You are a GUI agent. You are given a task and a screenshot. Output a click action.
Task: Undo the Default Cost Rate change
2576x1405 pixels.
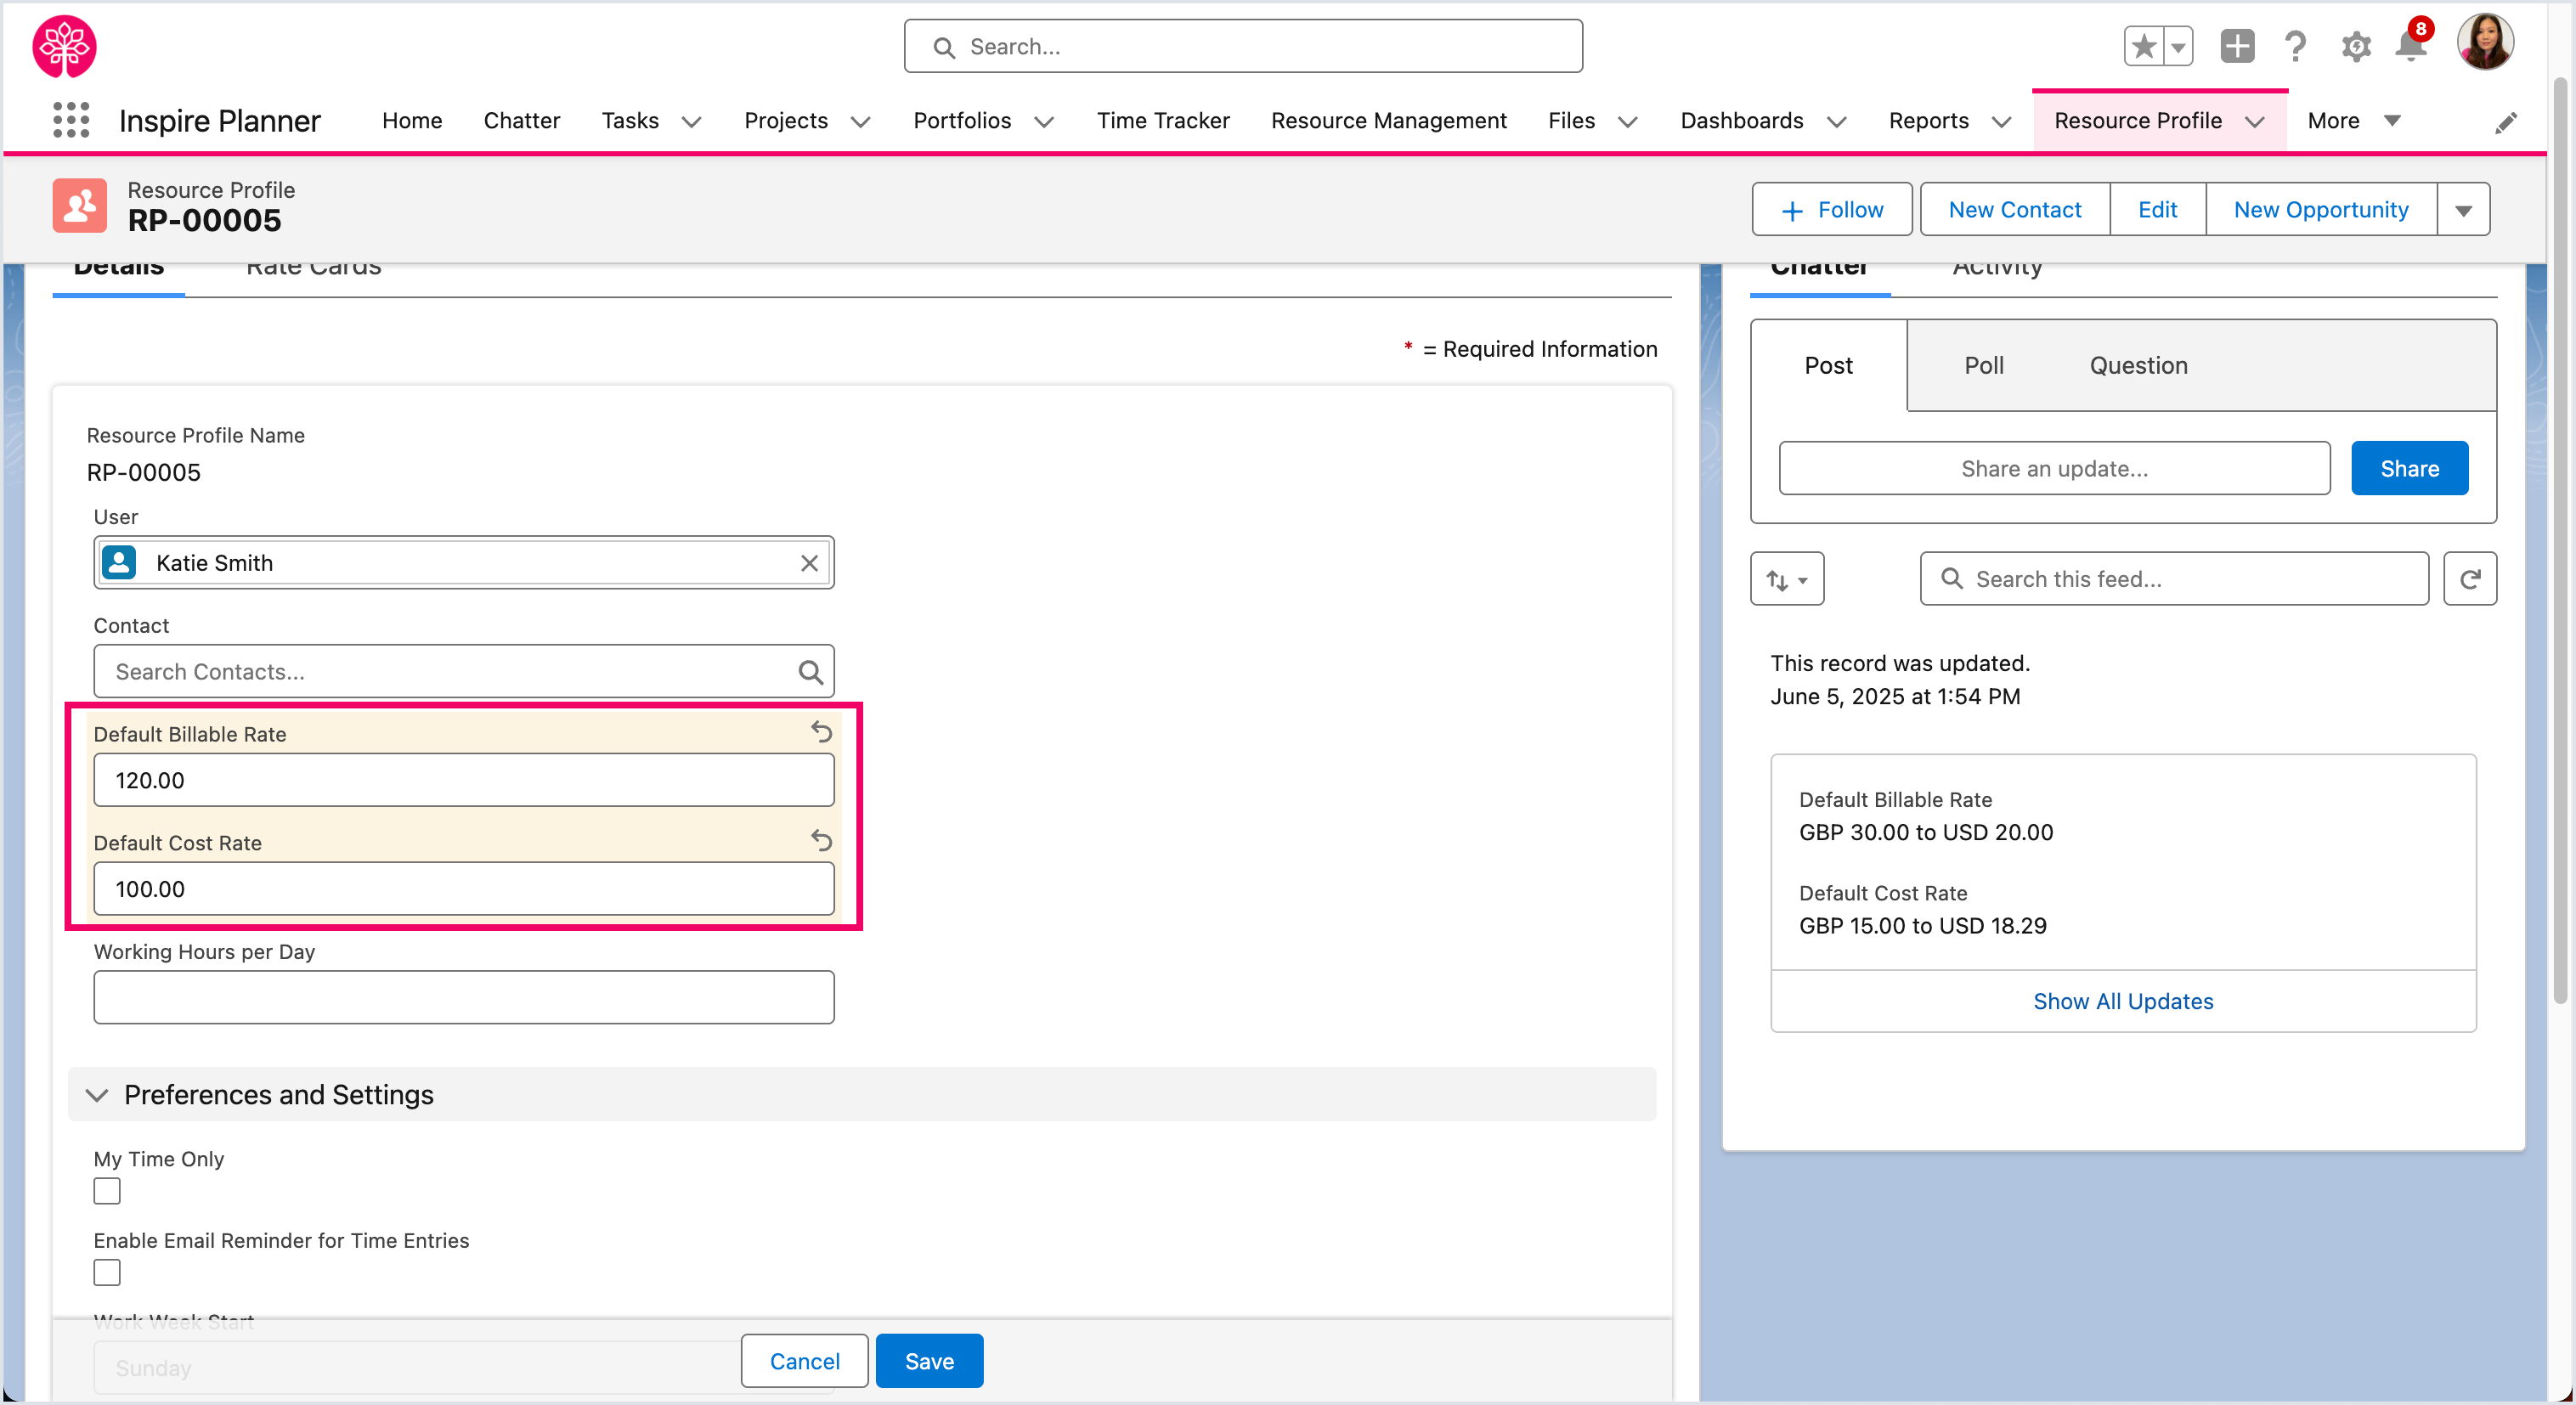821,841
